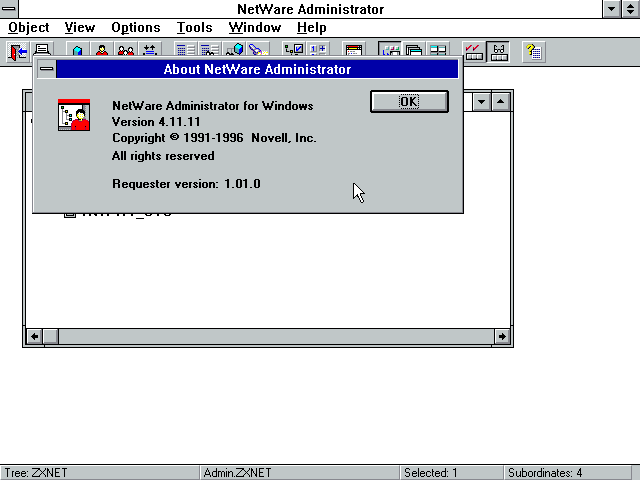Click the 'Version 4.11.11' text

tap(156, 122)
